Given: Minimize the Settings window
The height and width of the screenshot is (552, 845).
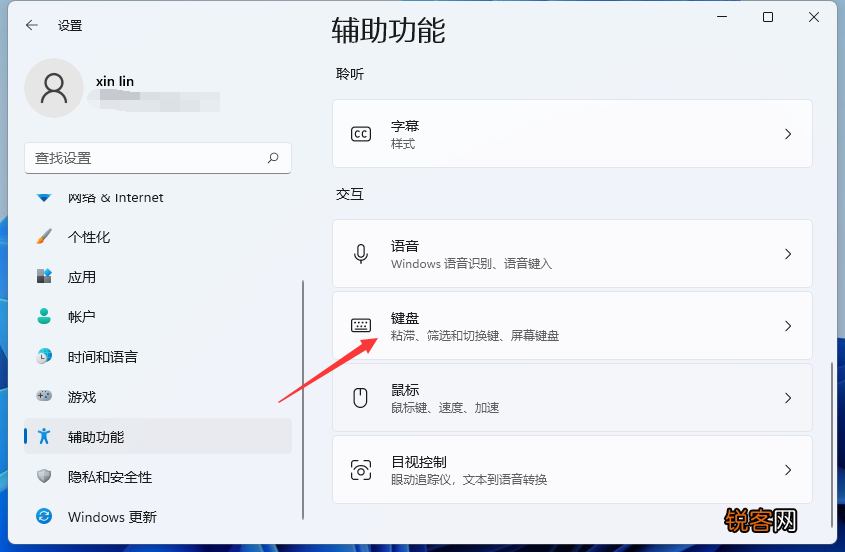Looking at the screenshot, I should coord(722,17).
